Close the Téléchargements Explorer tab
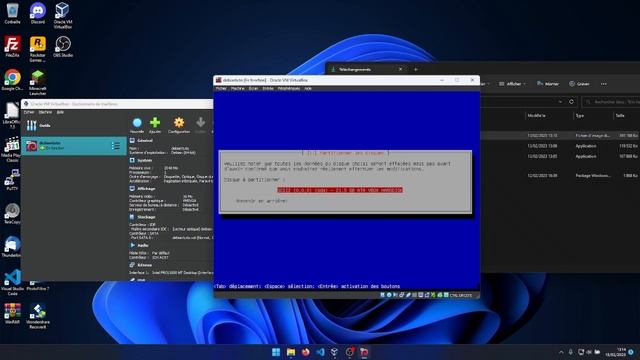 [400, 69]
